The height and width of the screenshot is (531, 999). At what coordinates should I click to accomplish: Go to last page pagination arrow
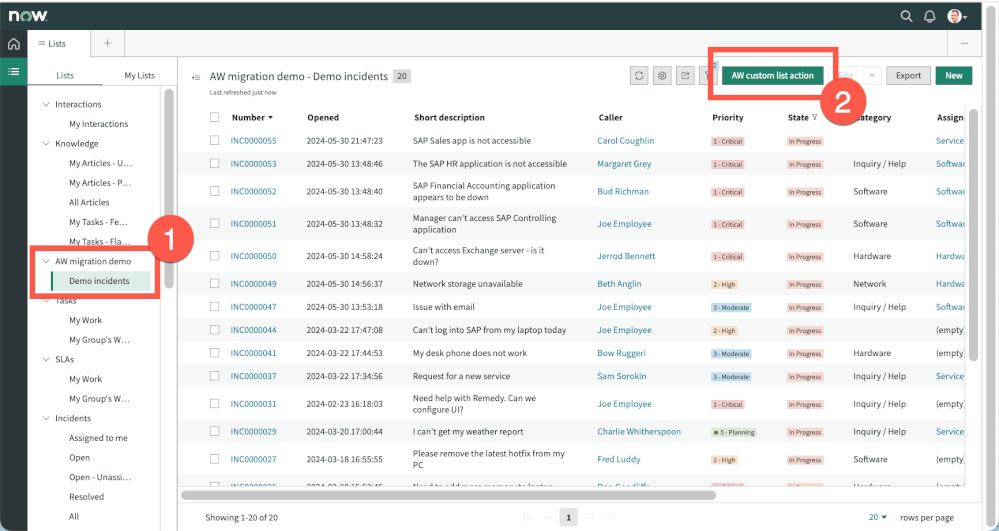point(610,518)
